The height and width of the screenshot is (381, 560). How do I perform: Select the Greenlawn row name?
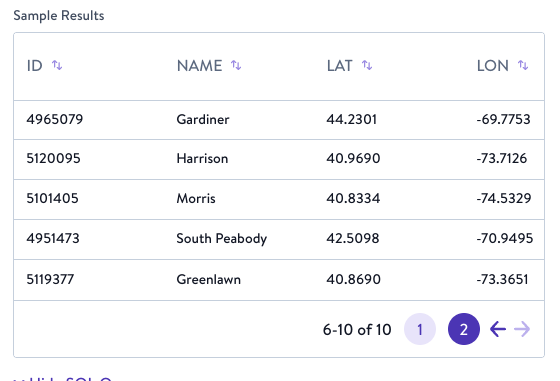[x=209, y=279]
